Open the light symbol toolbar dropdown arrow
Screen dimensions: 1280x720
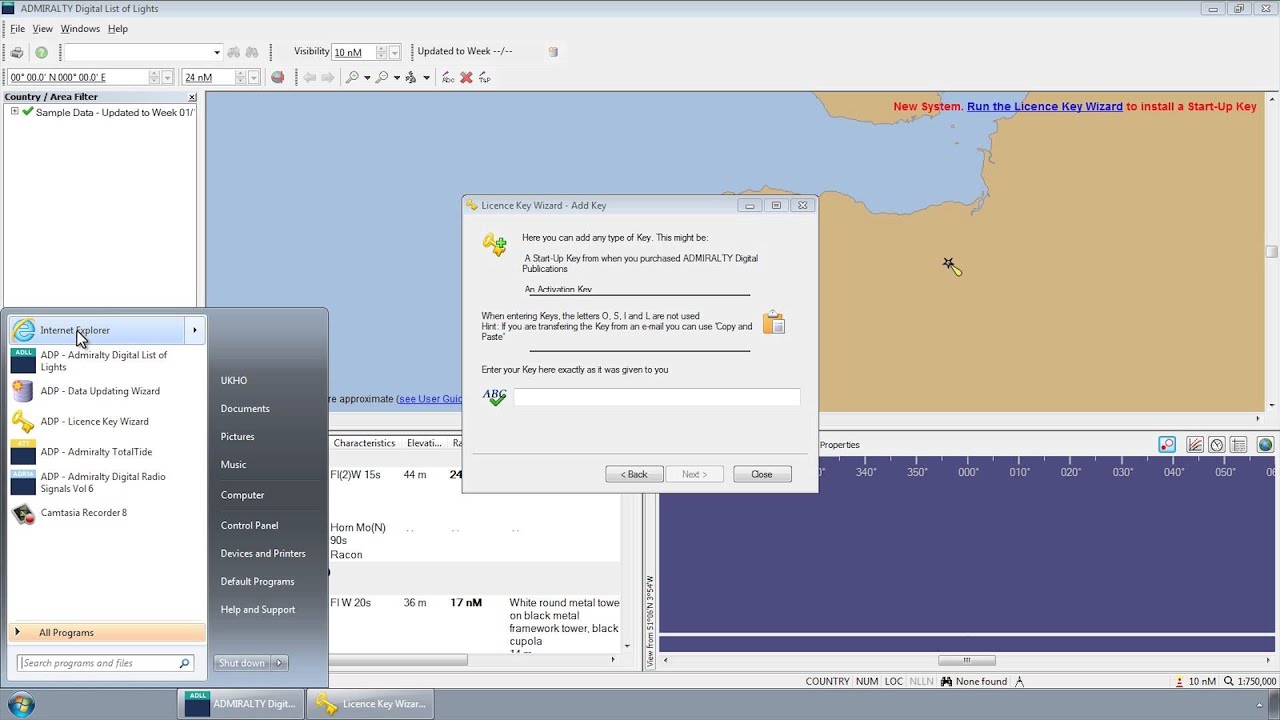coord(426,77)
